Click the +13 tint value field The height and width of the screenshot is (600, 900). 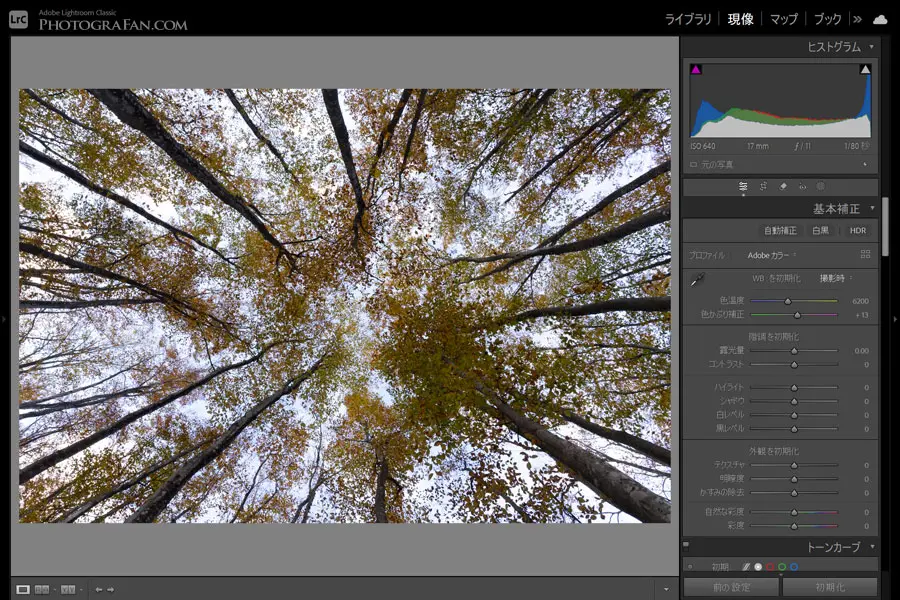pyautogui.click(x=862, y=315)
